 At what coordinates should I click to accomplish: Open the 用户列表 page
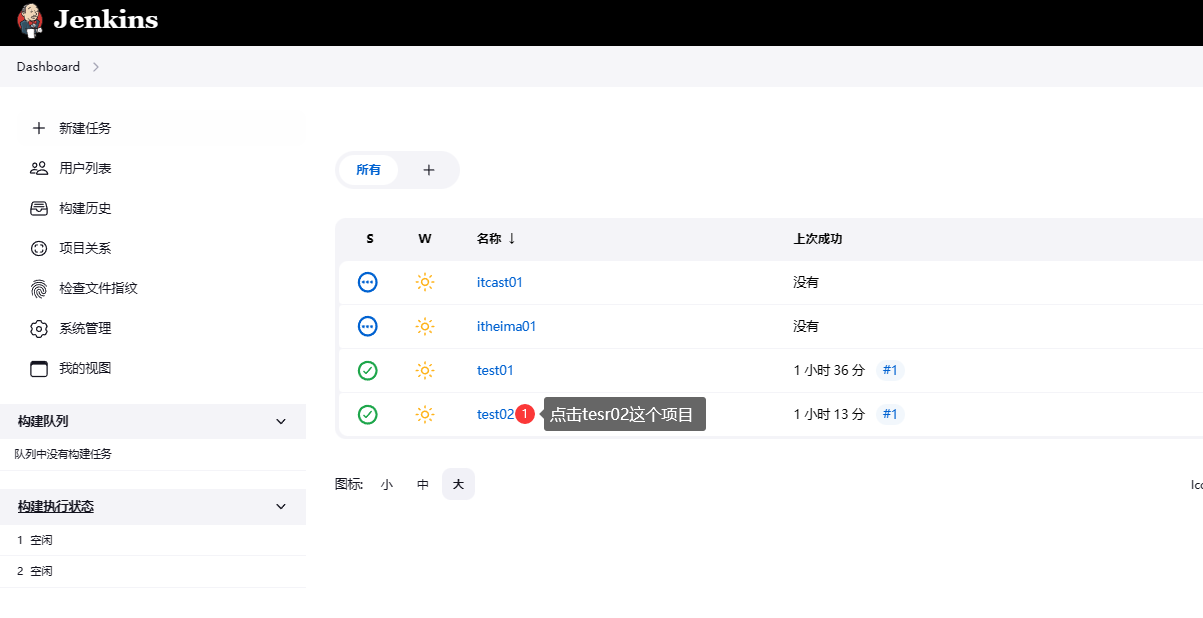tap(85, 168)
